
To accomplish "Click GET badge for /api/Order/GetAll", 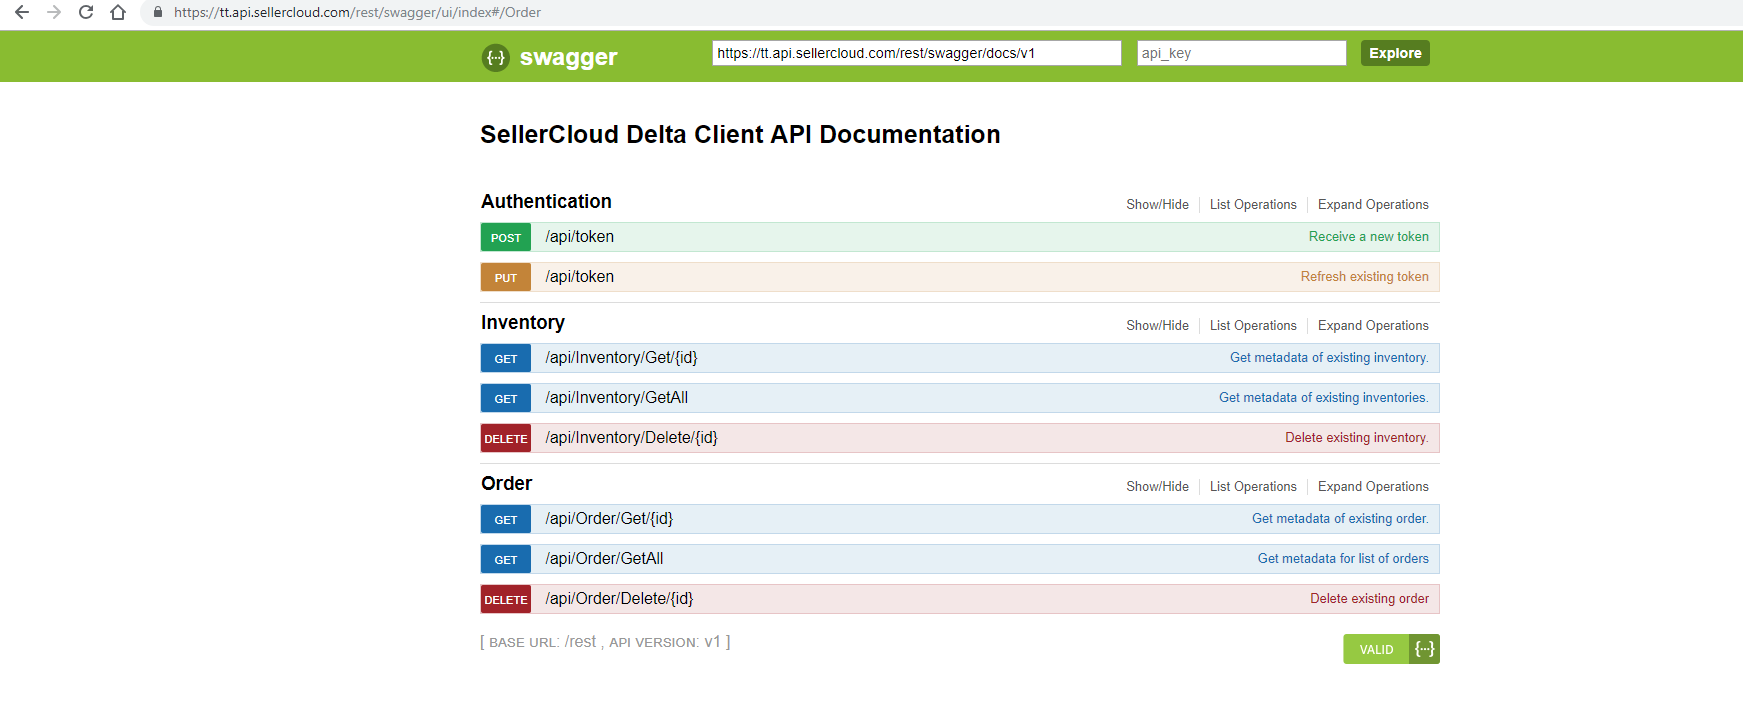I will point(506,559).
